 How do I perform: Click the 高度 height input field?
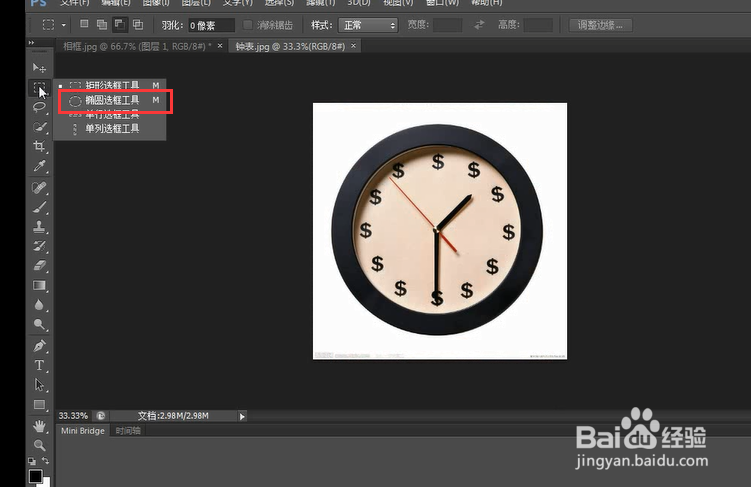[x=538, y=25]
